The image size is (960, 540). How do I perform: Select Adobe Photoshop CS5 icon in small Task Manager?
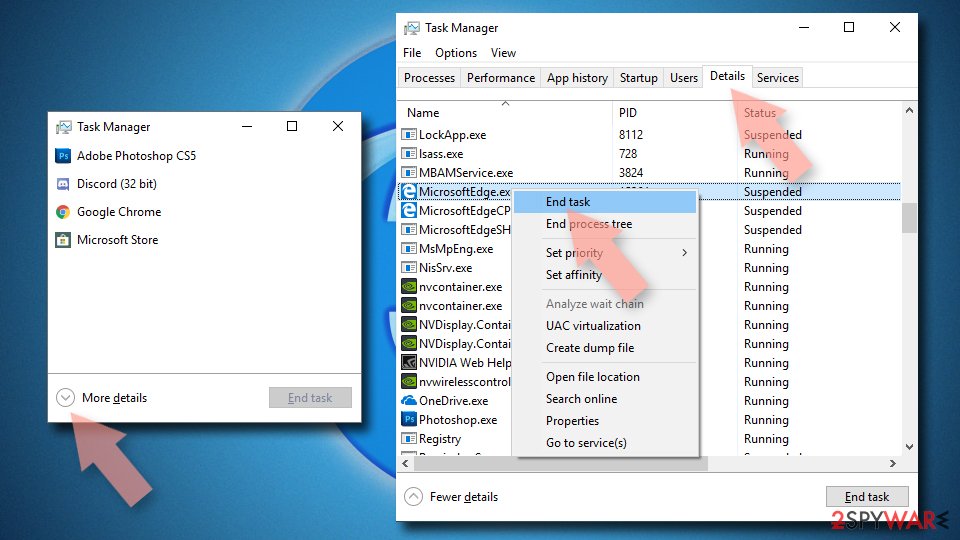pos(63,156)
